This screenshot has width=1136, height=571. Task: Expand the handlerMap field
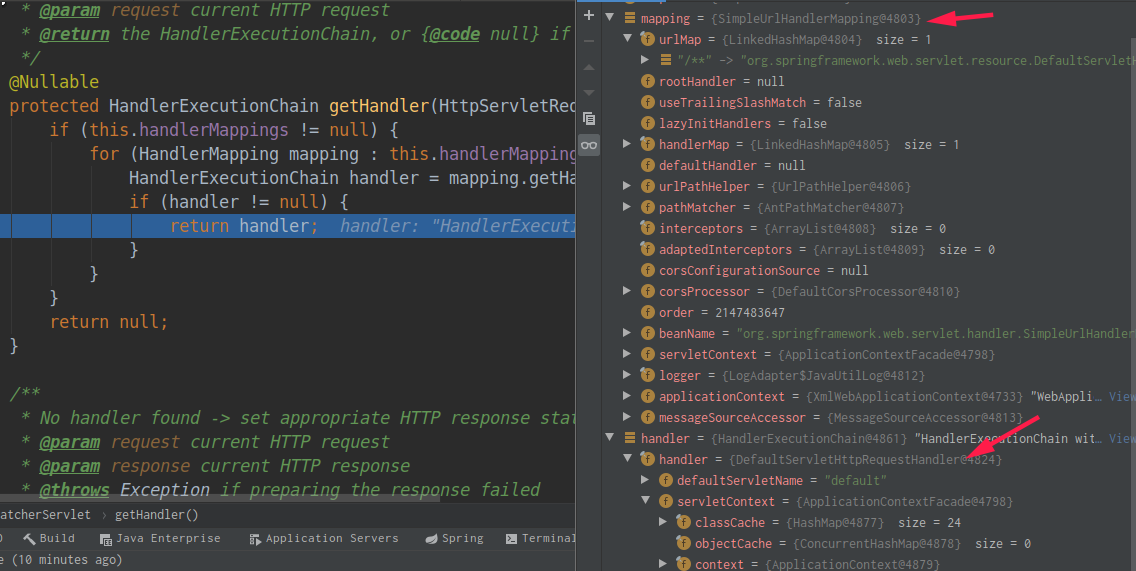627,145
